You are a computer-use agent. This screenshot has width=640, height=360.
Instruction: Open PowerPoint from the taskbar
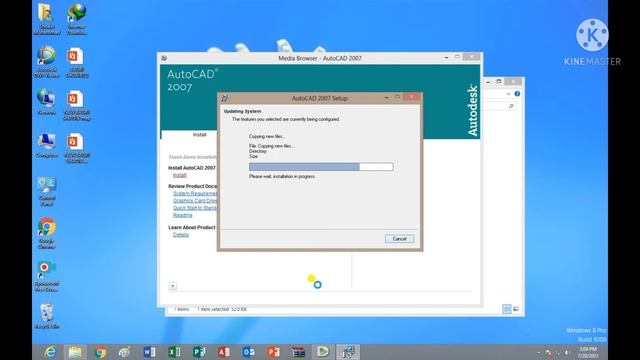tap(273, 352)
